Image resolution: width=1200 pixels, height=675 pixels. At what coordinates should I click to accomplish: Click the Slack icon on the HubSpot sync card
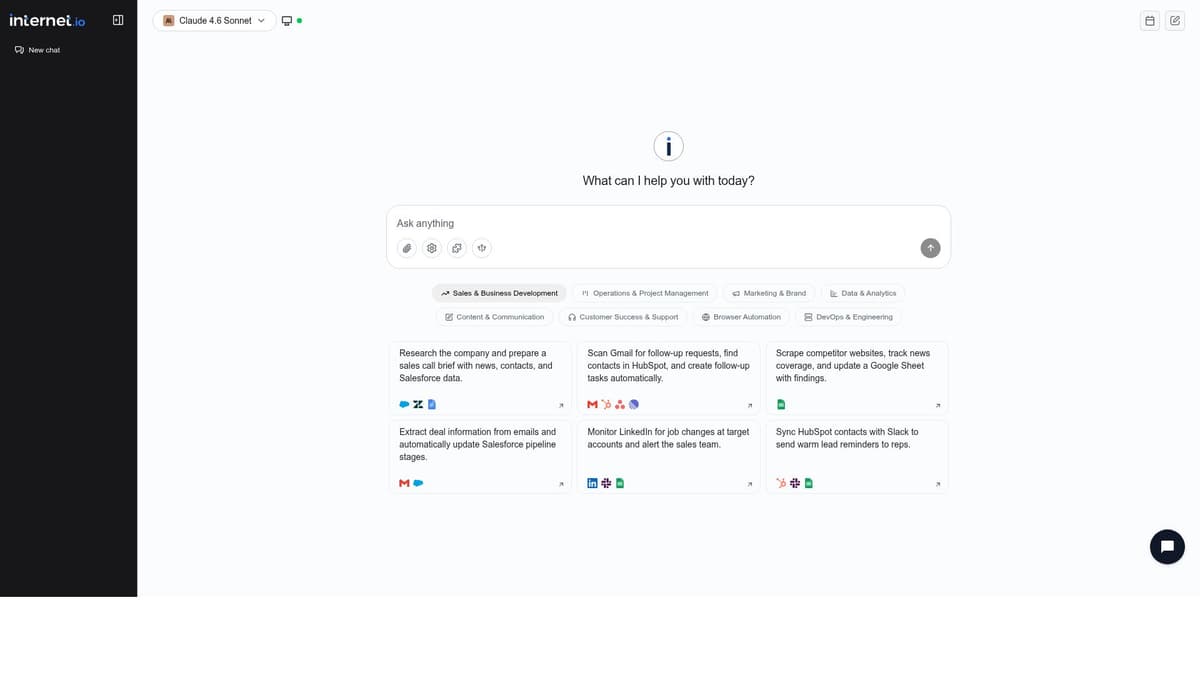[x=794, y=483]
